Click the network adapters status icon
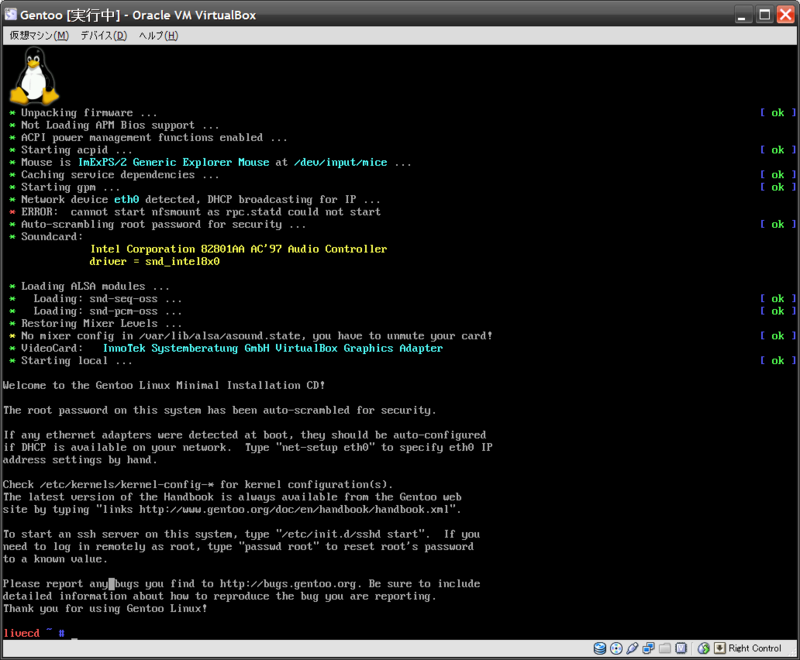This screenshot has width=800, height=660. pyautogui.click(x=648, y=648)
